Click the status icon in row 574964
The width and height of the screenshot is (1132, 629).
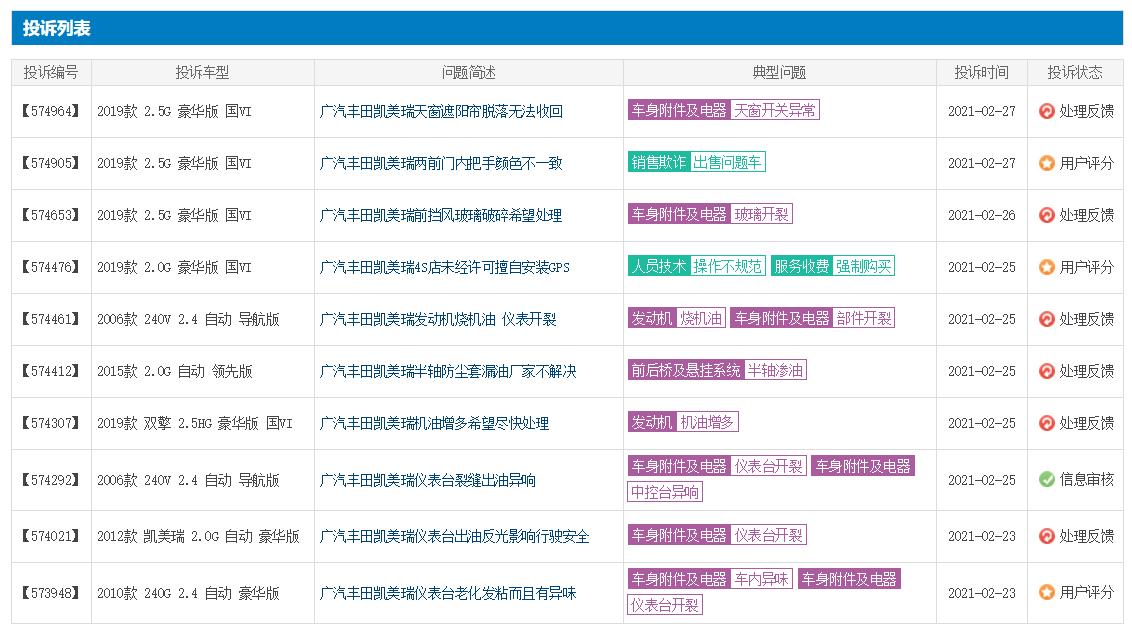tap(1046, 111)
